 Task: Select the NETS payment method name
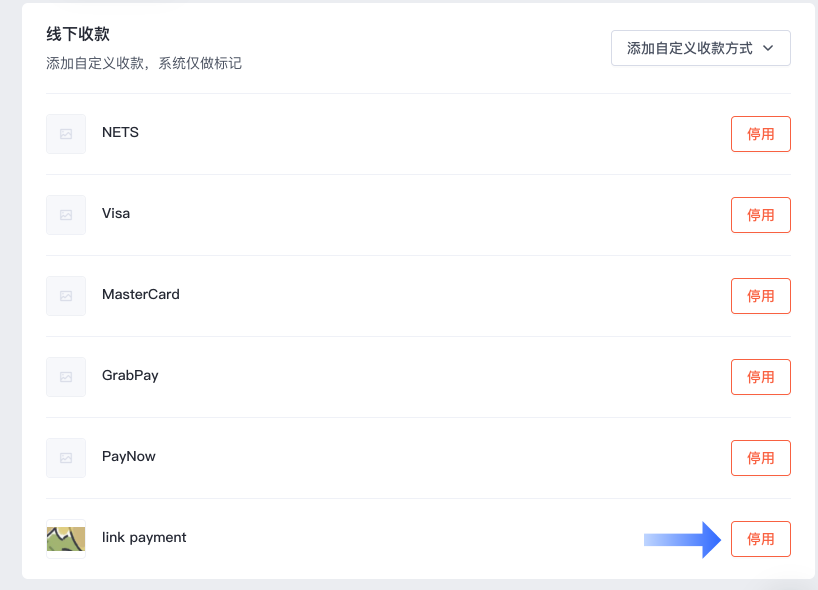[121, 133]
